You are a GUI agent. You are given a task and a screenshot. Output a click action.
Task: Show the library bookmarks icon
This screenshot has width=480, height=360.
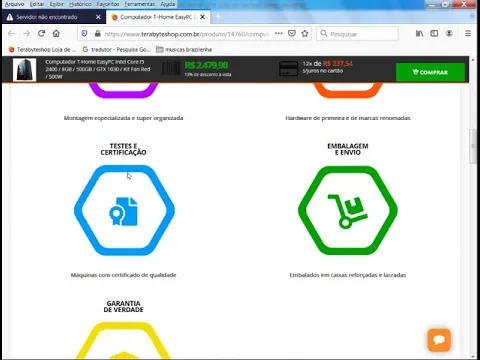(419, 34)
